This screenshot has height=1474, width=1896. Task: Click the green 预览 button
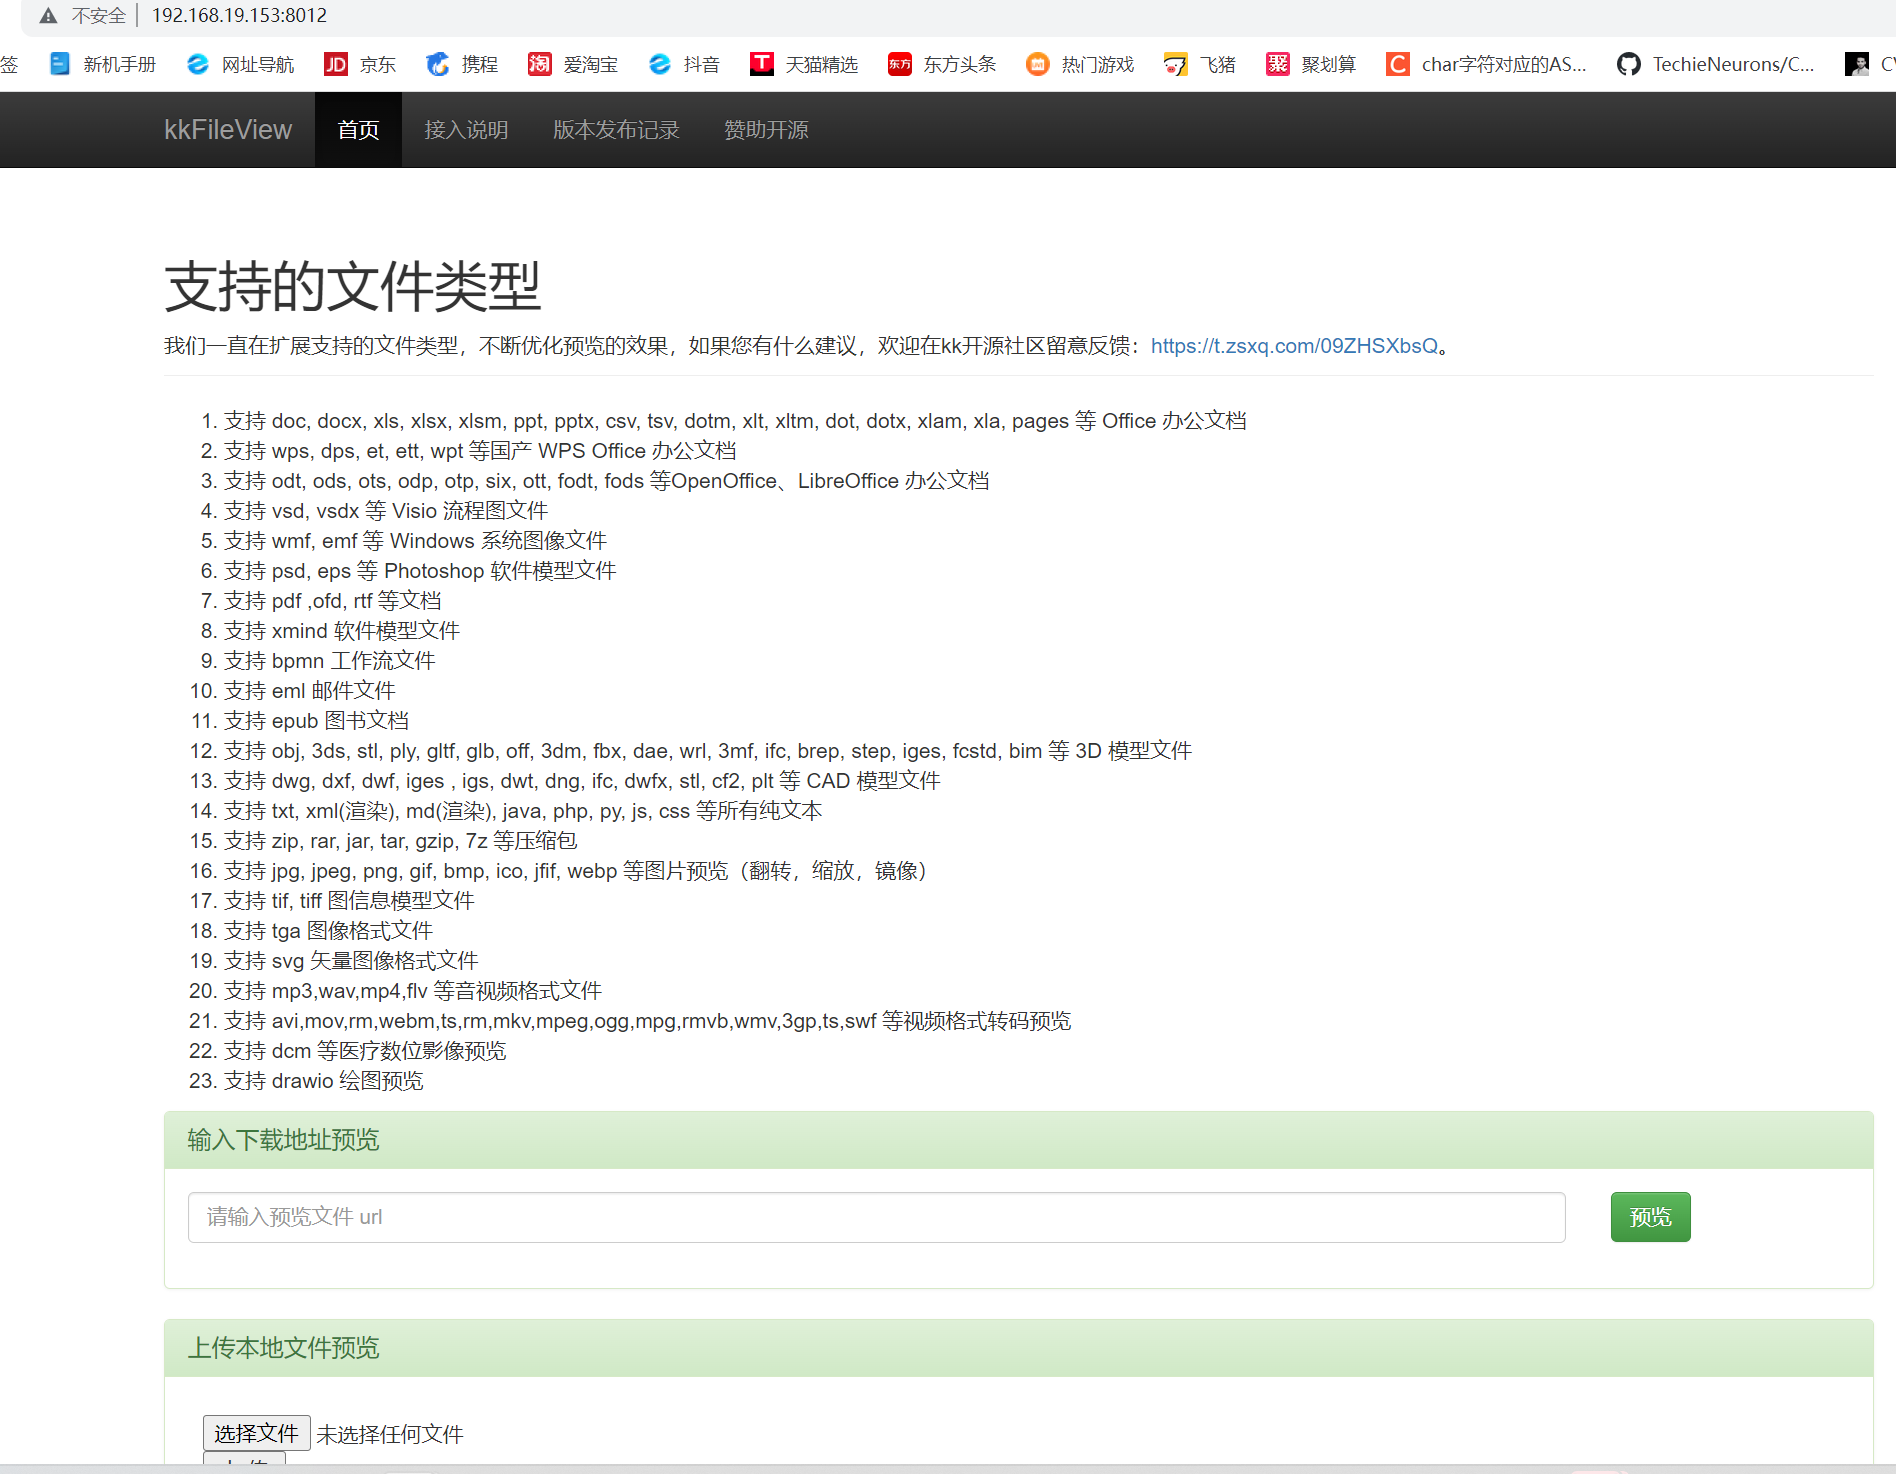(1650, 1217)
